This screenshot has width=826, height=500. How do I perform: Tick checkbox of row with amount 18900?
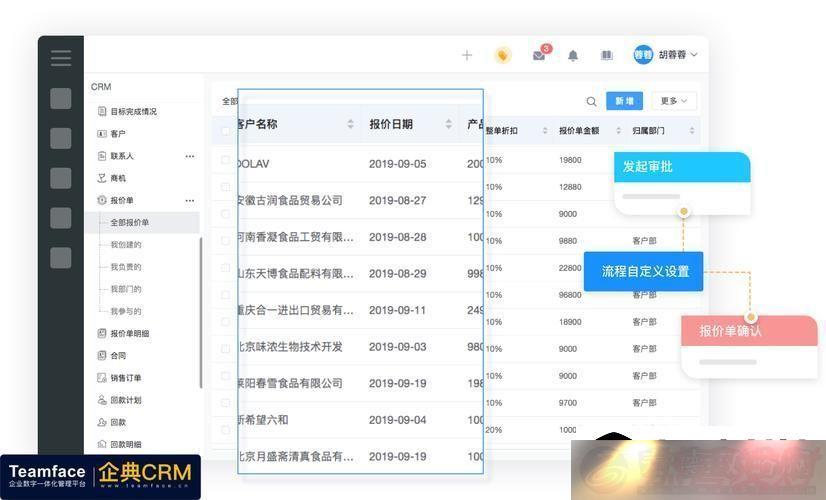pyautogui.click(x=225, y=322)
